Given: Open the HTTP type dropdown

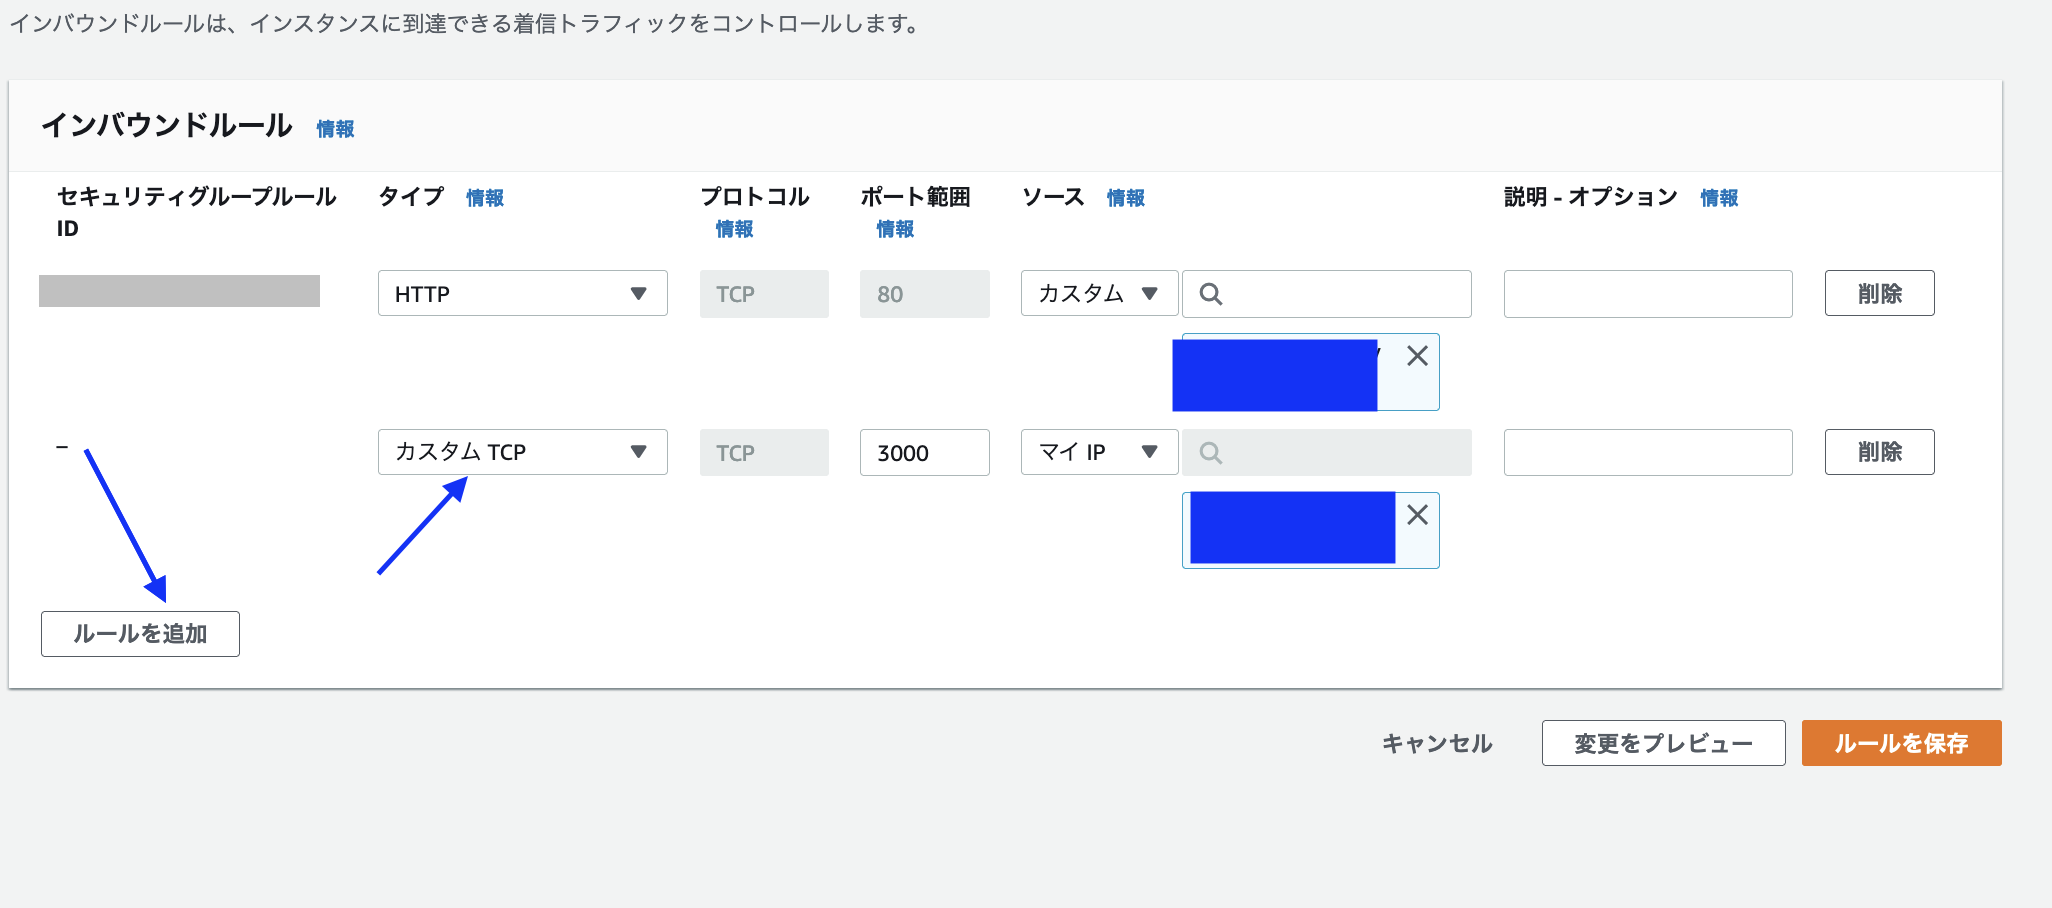Looking at the screenshot, I should [x=522, y=294].
